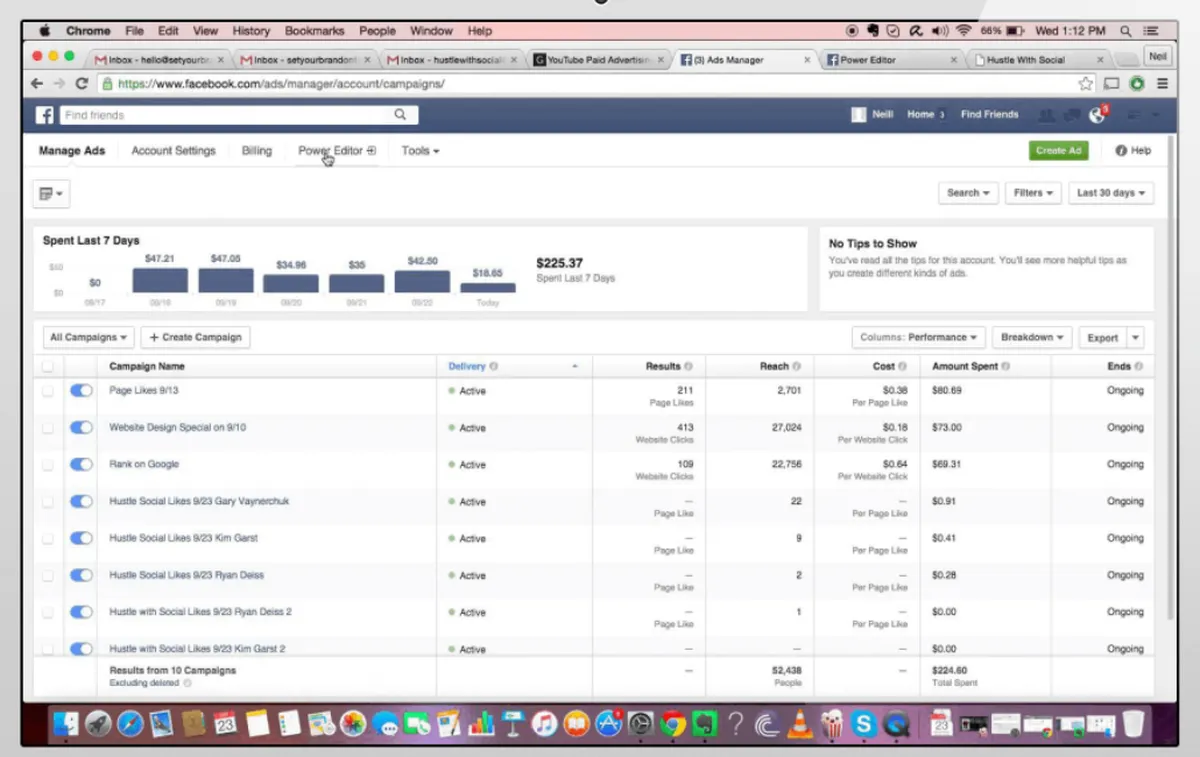Image resolution: width=1200 pixels, height=757 pixels.
Task: Click the 09/18 spend bar in chart
Action: coord(160,280)
